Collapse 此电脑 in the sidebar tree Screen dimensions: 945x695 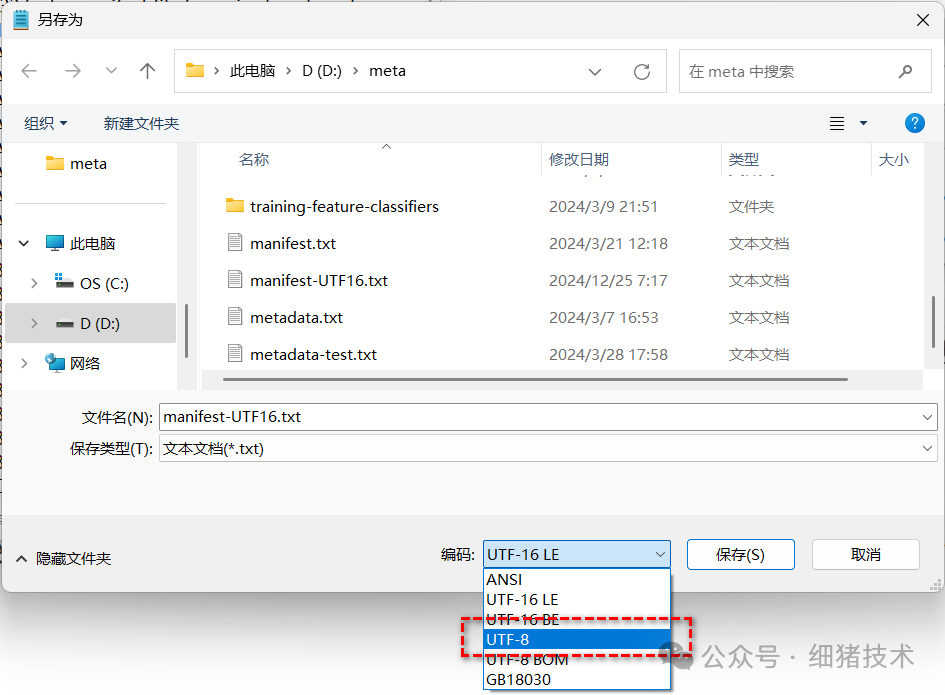click(22, 243)
